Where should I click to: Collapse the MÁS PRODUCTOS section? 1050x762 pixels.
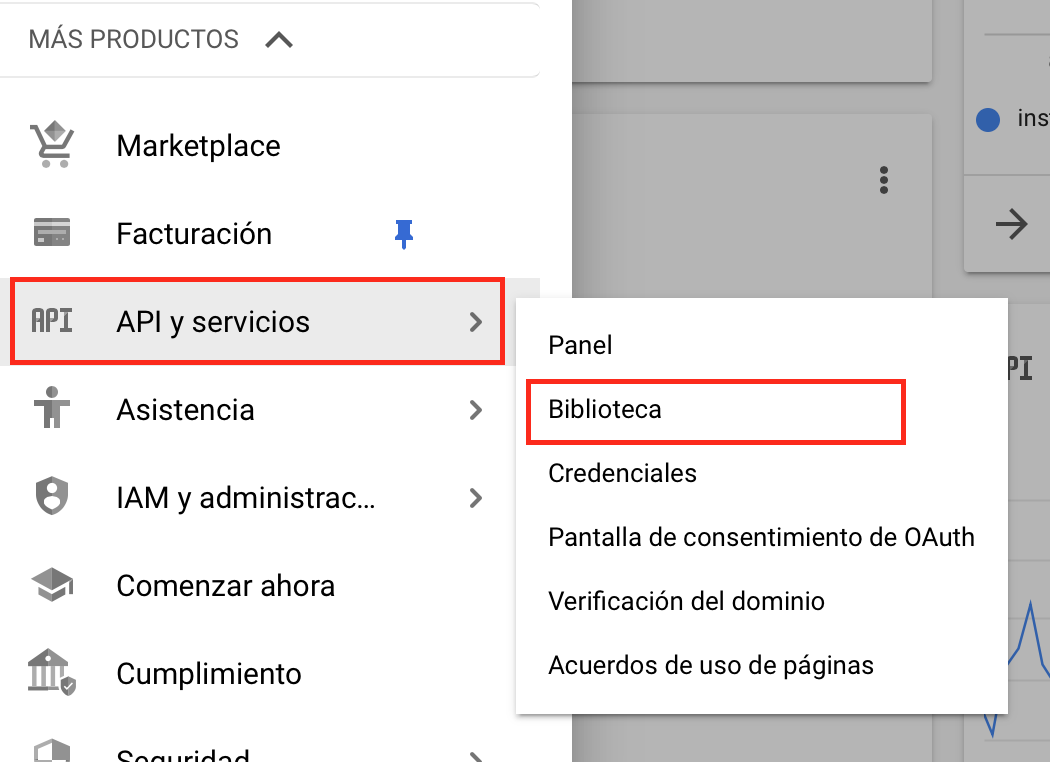(279, 40)
